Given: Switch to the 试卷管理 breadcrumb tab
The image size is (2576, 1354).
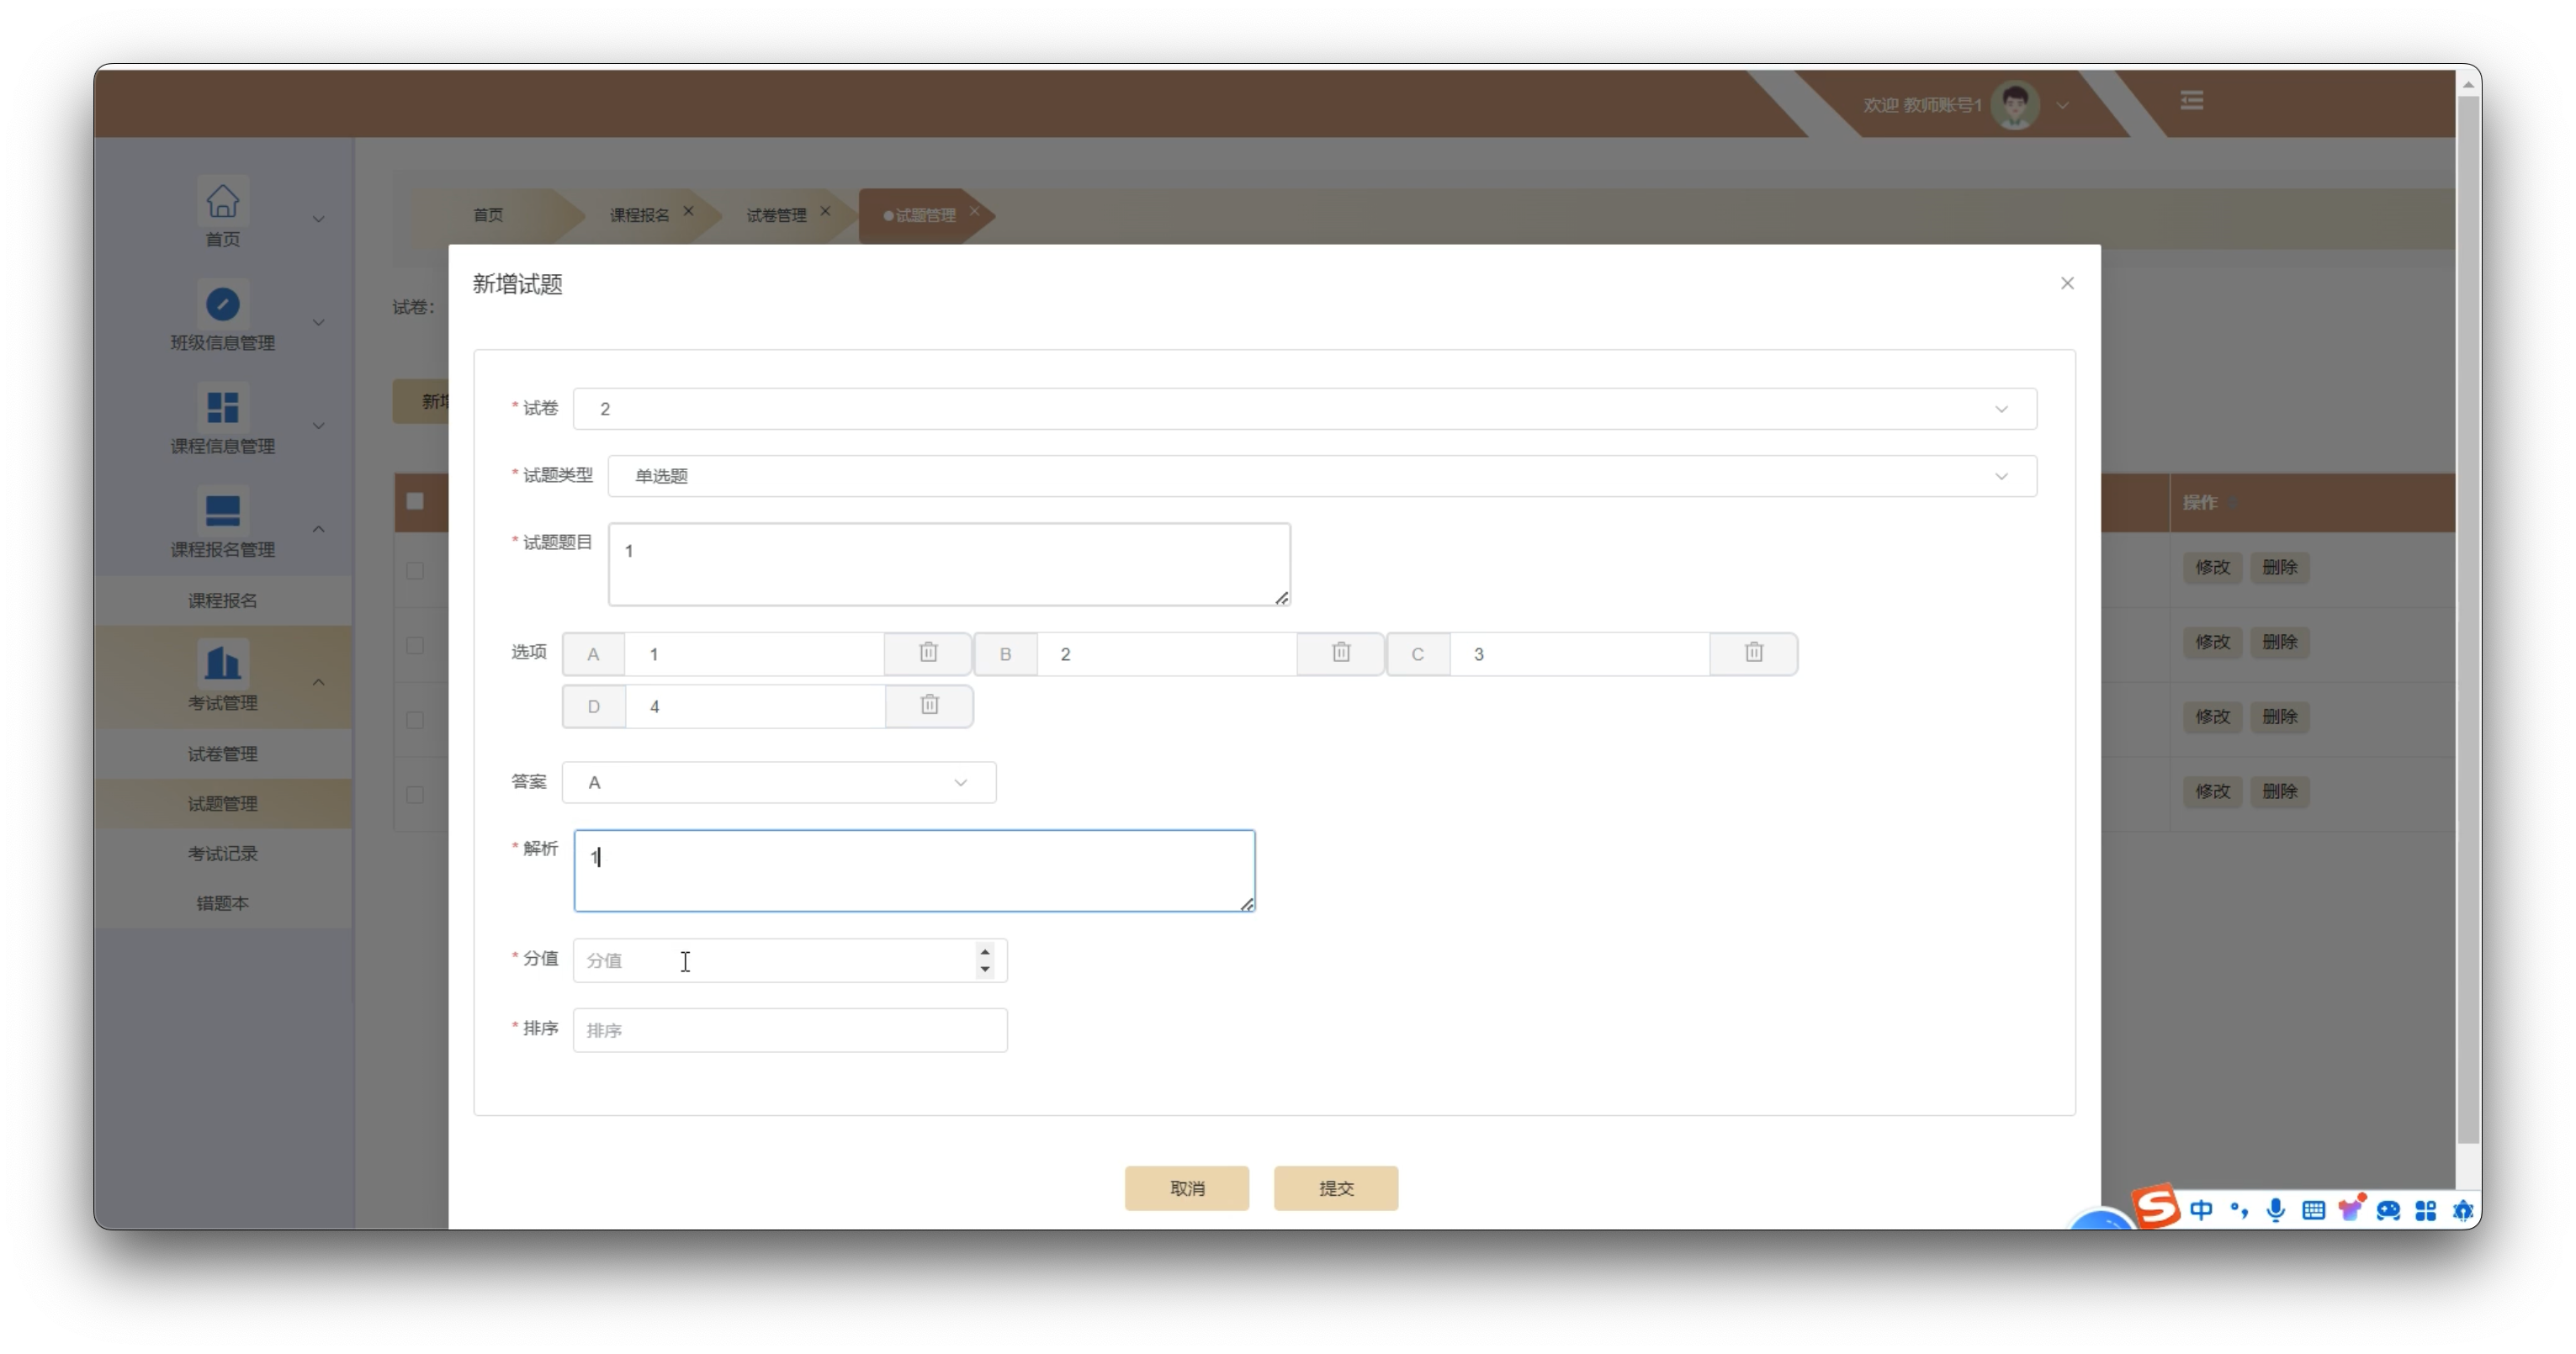Looking at the screenshot, I should click(776, 215).
